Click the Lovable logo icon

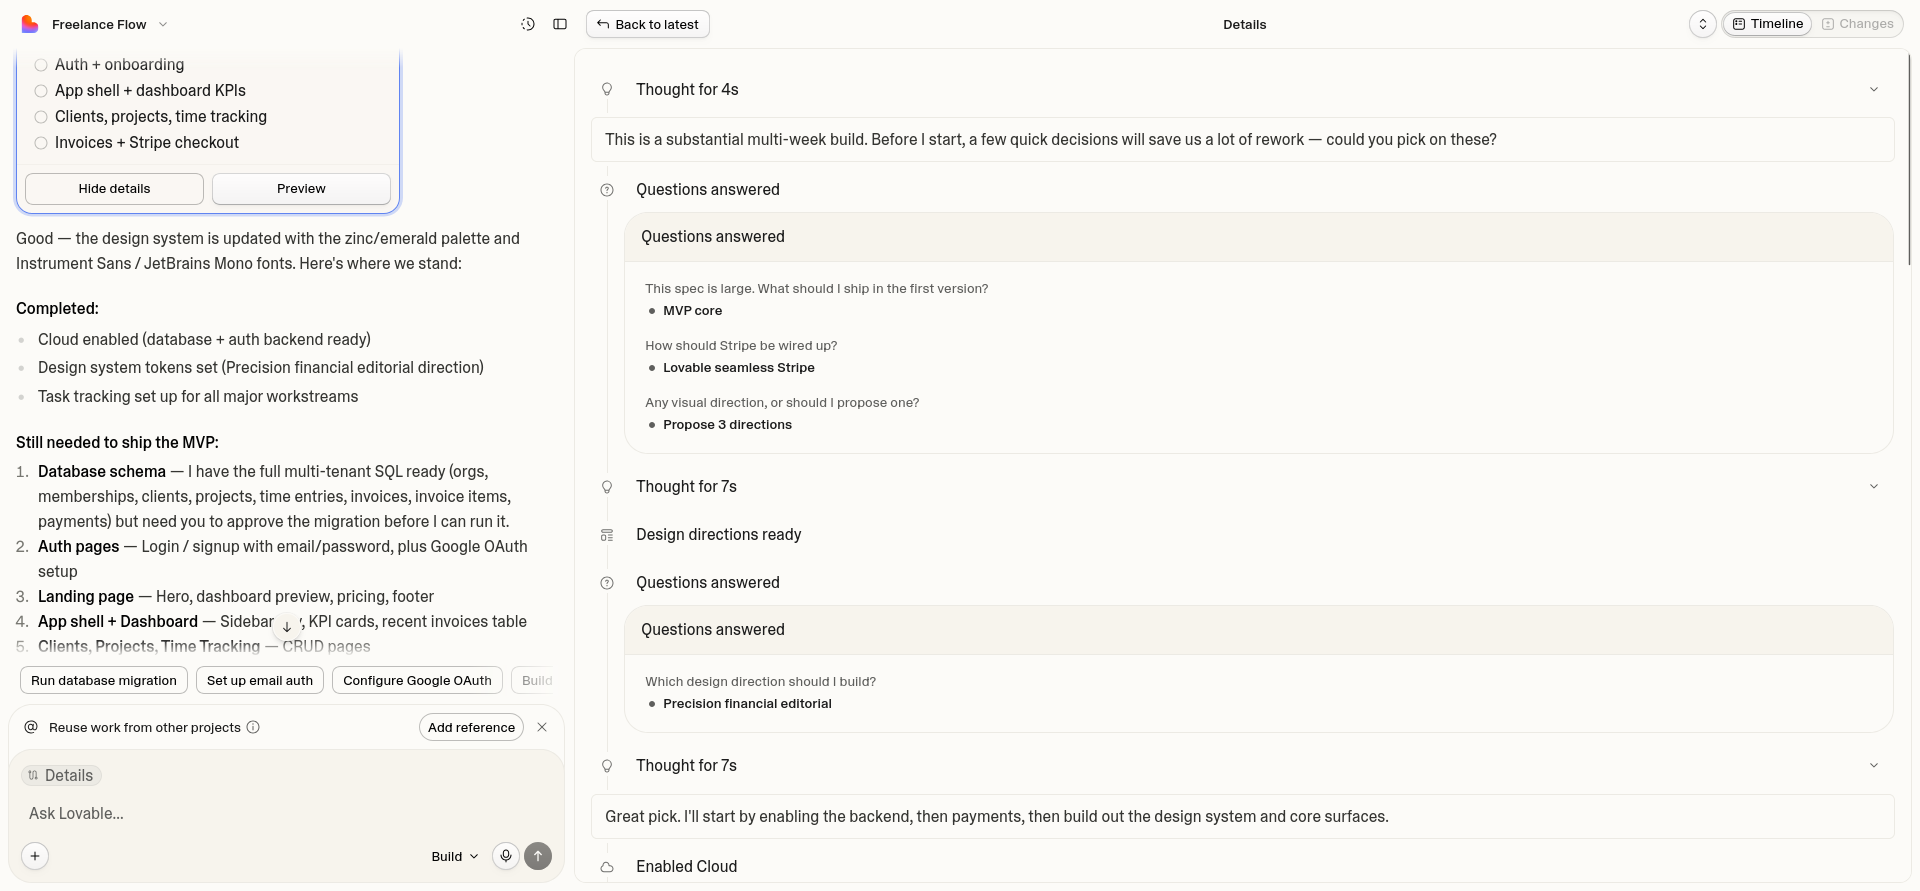pyautogui.click(x=30, y=24)
